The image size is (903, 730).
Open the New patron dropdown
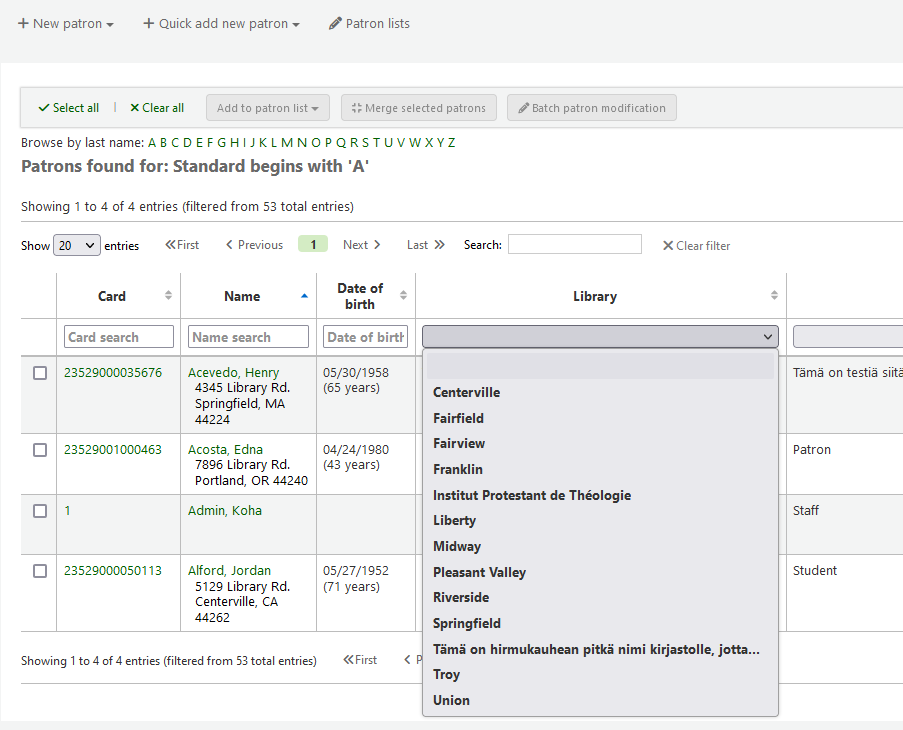tap(66, 24)
